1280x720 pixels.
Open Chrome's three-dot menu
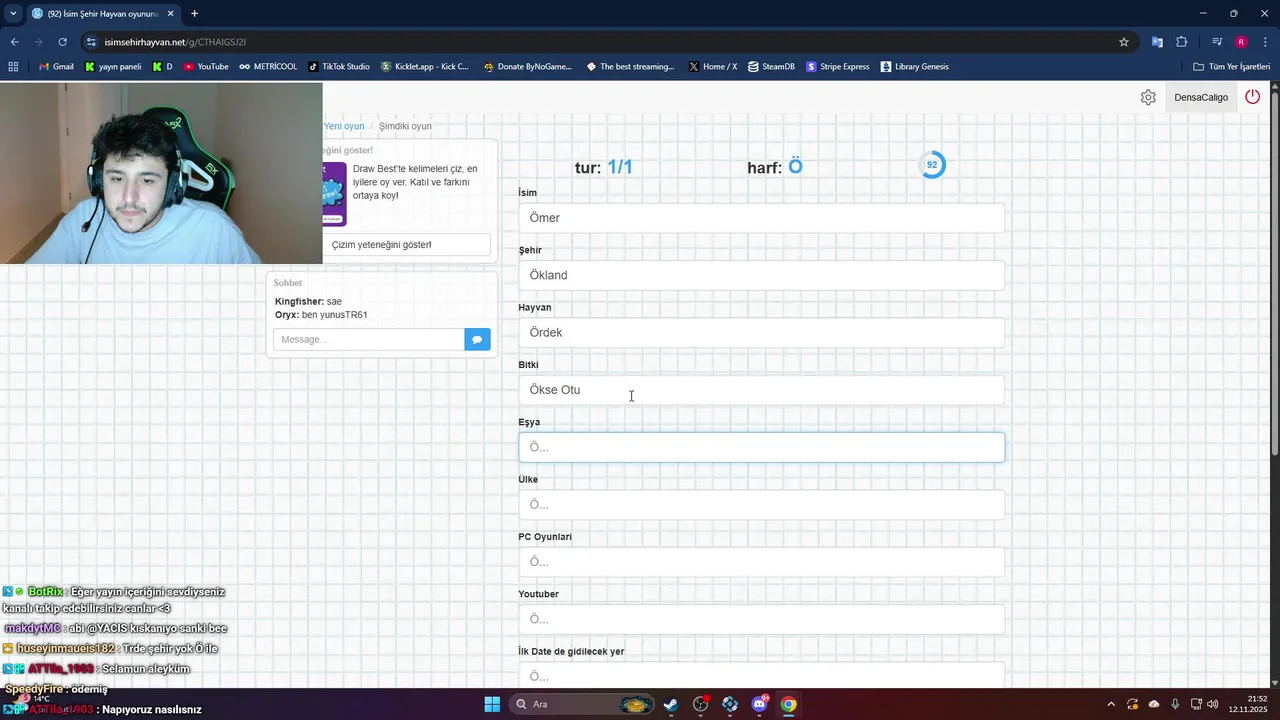(x=1263, y=42)
